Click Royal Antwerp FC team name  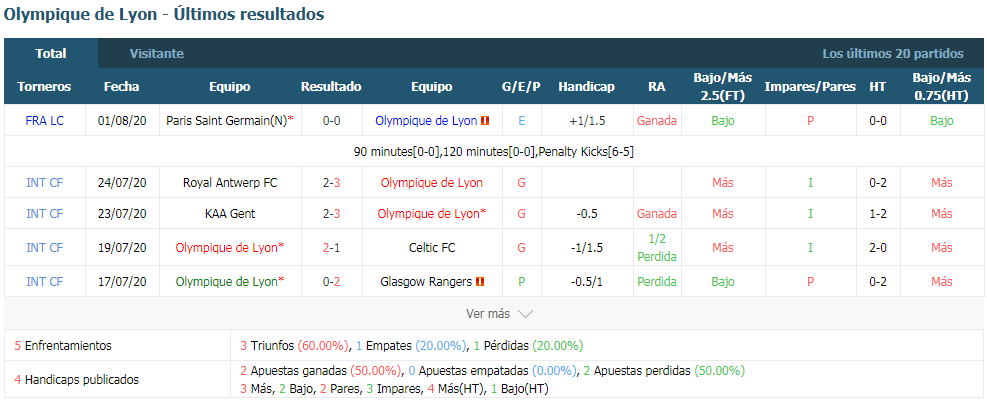[230, 183]
